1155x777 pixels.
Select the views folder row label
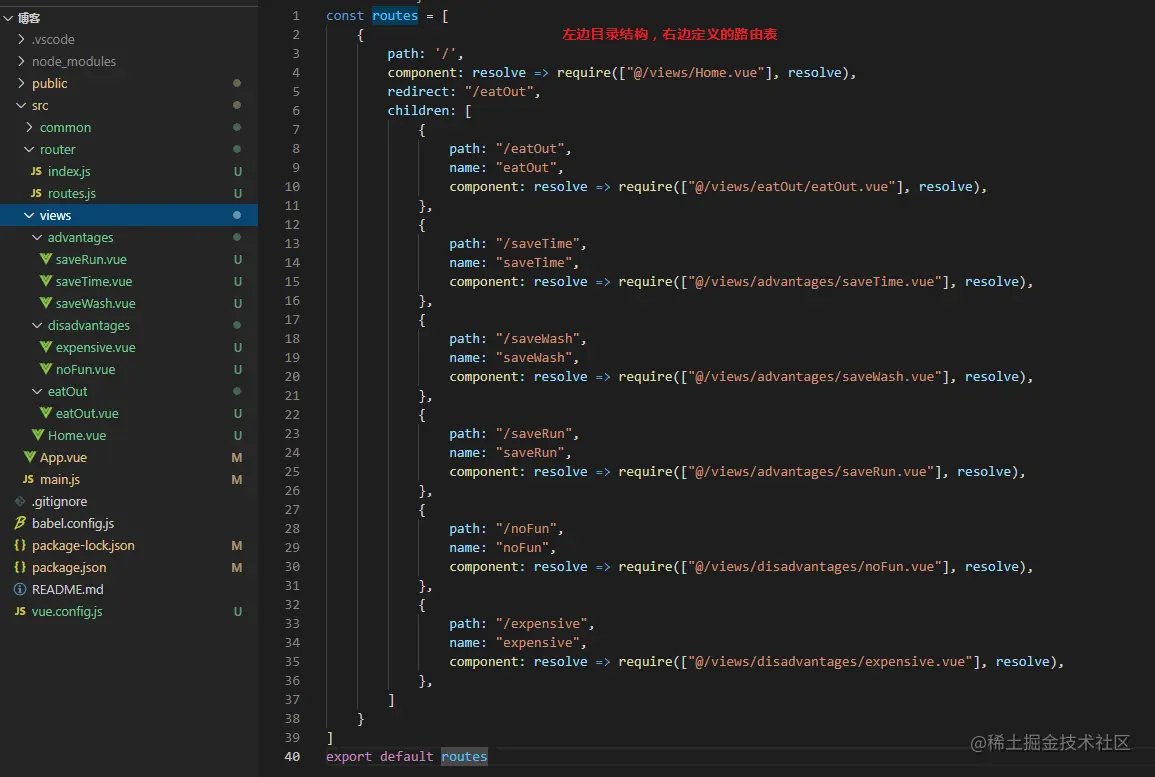coord(55,215)
